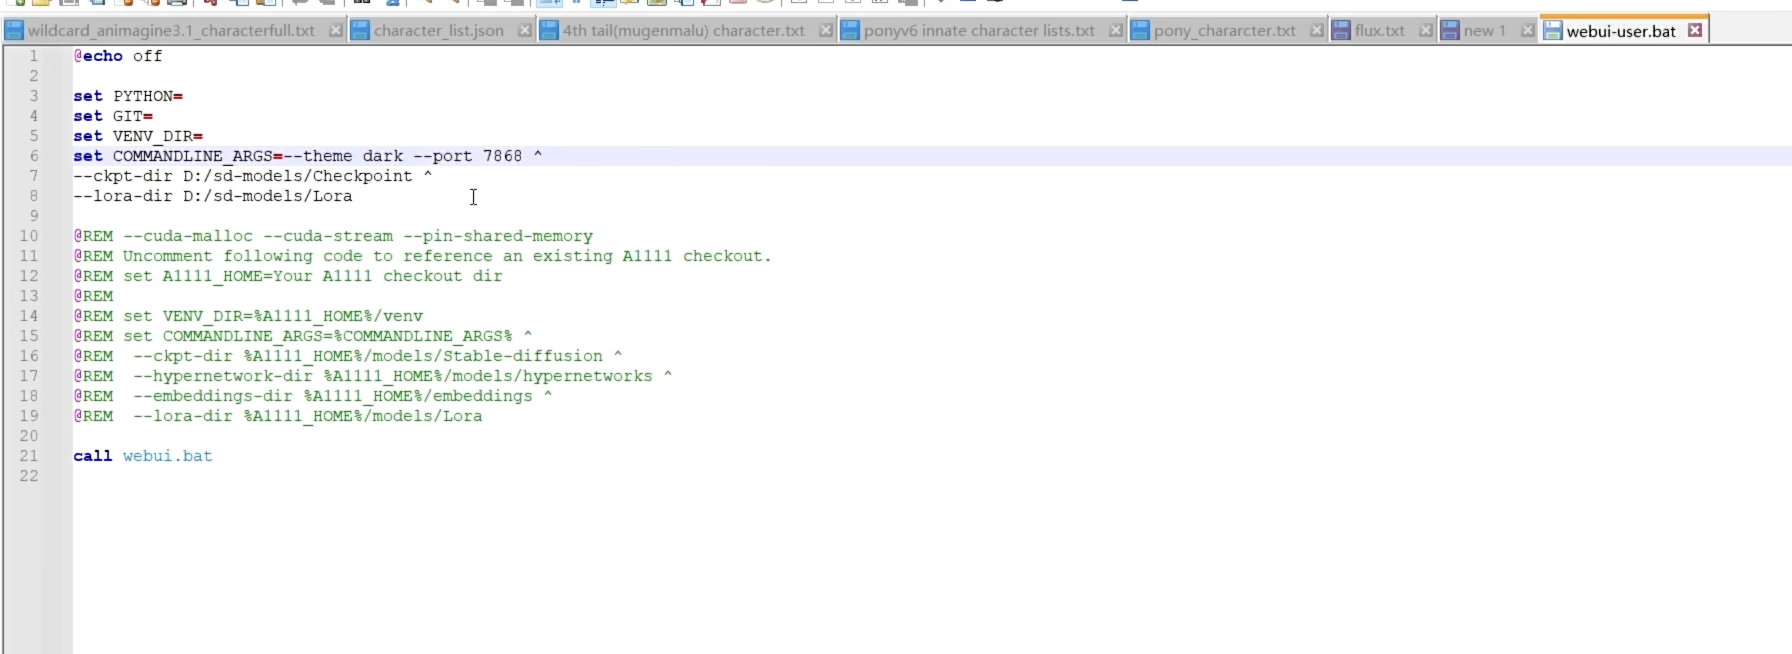1792x654 pixels.
Task: Close the wildcard_animagine3.1_characterfull.txt tab
Action: point(336,31)
